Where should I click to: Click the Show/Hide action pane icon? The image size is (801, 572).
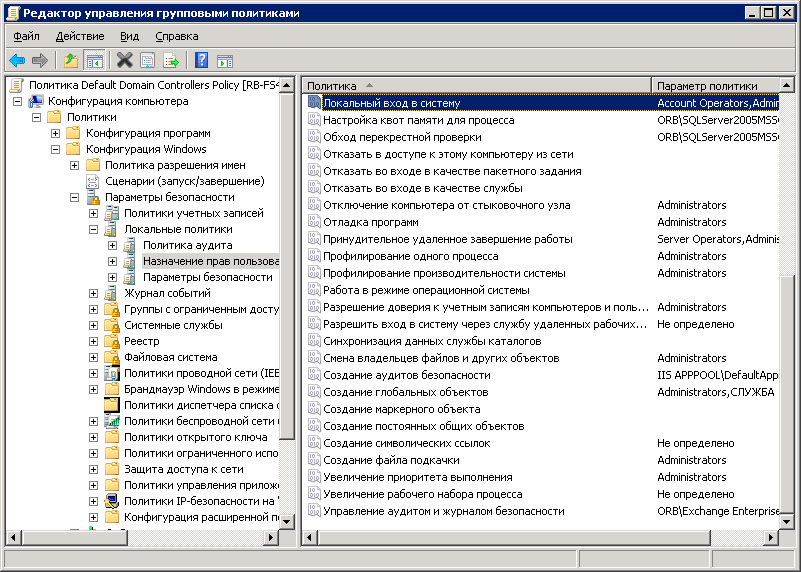[x=225, y=61]
